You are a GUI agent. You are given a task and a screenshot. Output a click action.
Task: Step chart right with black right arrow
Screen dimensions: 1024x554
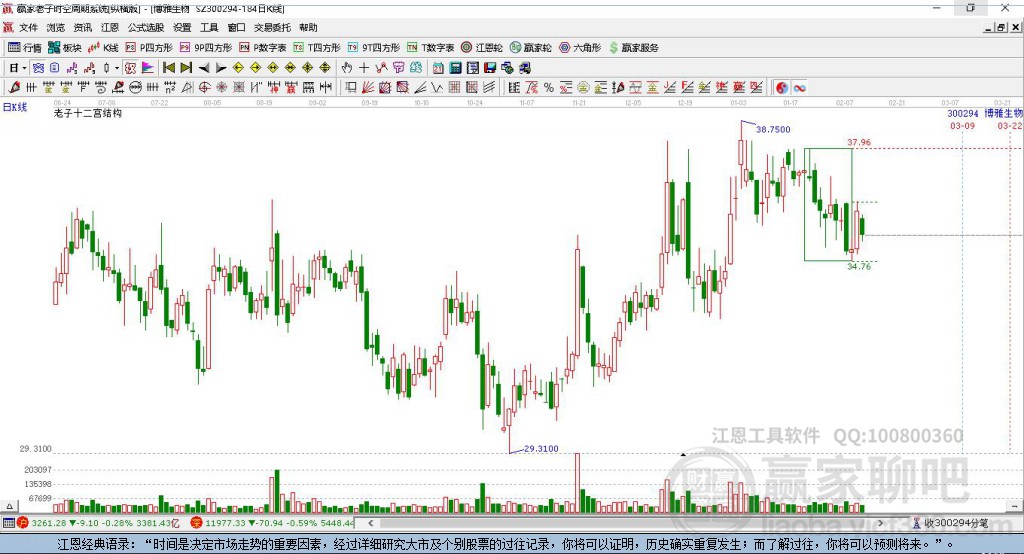(x=221, y=68)
